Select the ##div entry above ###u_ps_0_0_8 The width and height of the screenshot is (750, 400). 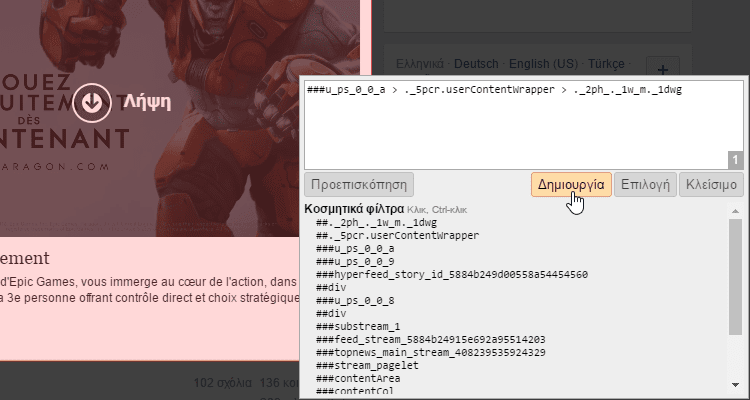coord(331,288)
